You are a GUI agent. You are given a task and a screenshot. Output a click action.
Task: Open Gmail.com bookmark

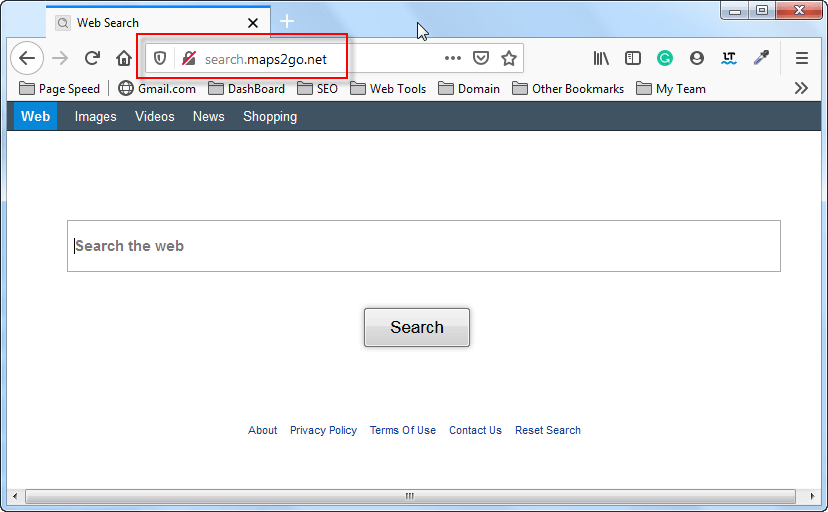157,89
